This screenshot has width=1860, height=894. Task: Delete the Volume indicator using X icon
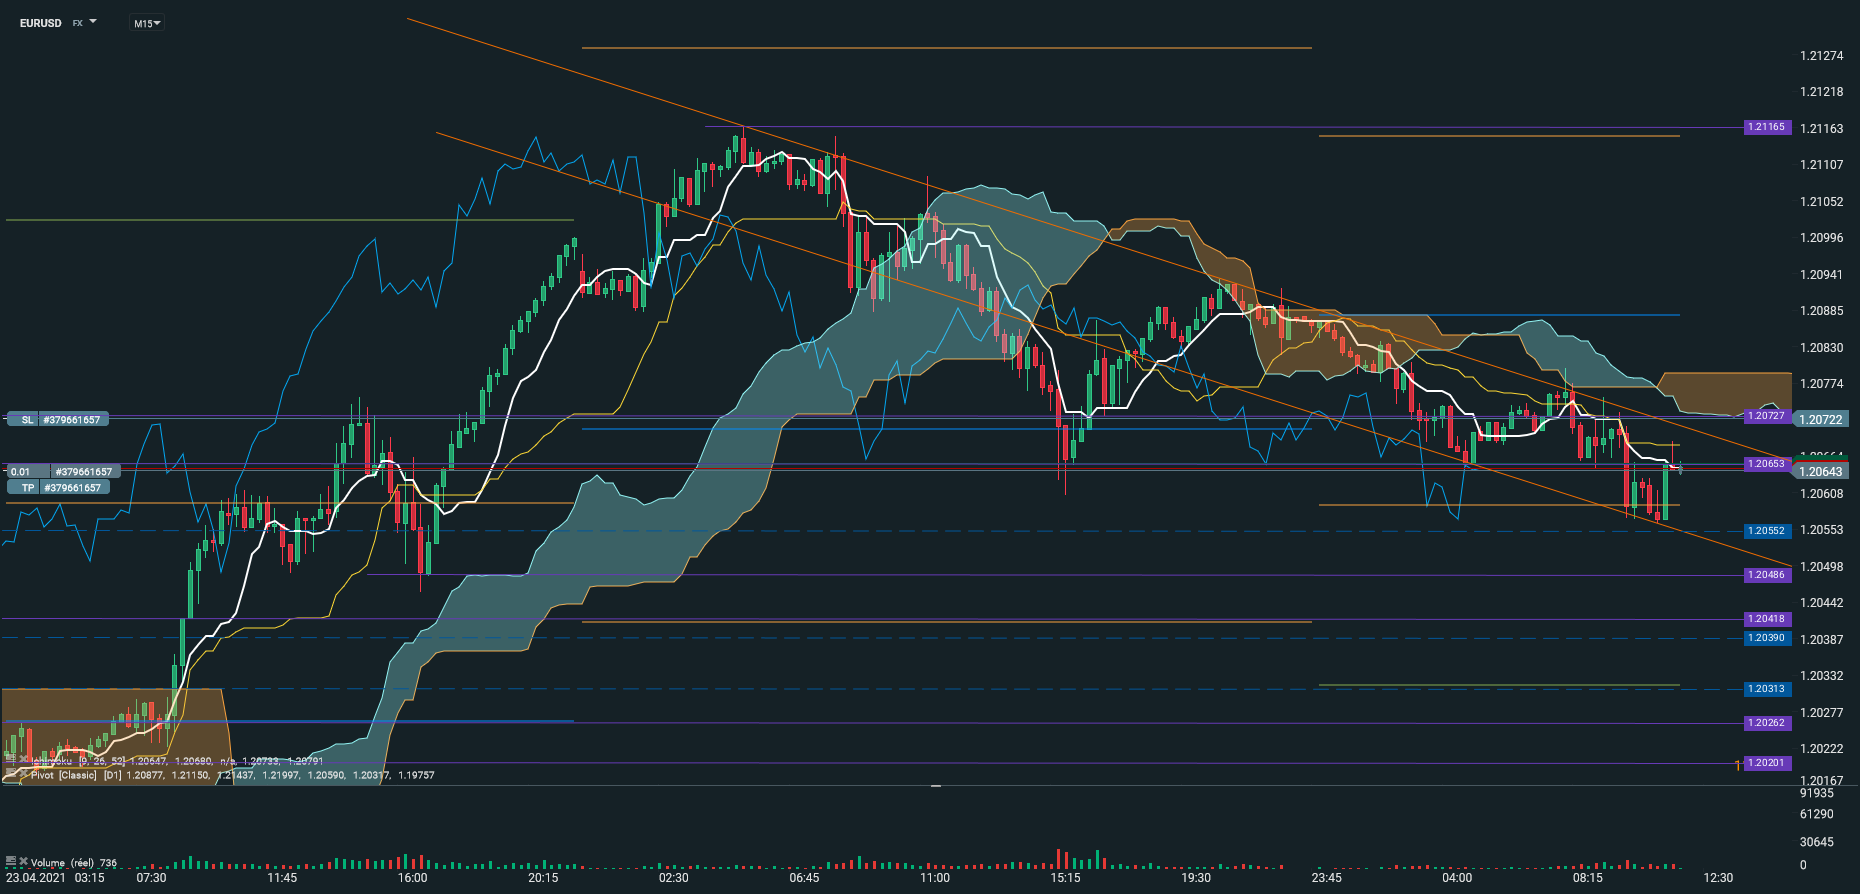23,861
